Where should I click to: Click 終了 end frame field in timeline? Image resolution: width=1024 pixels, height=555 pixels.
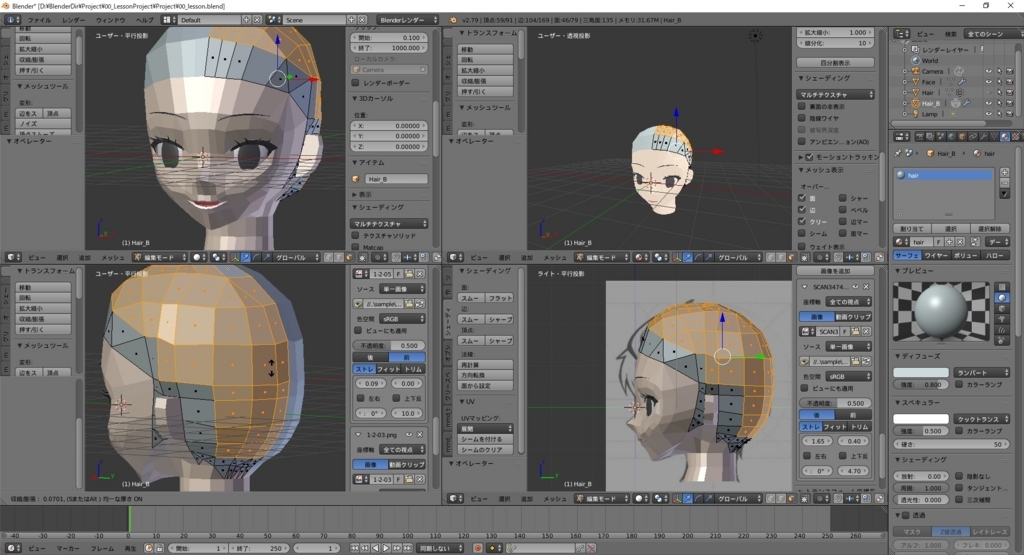click(x=259, y=548)
